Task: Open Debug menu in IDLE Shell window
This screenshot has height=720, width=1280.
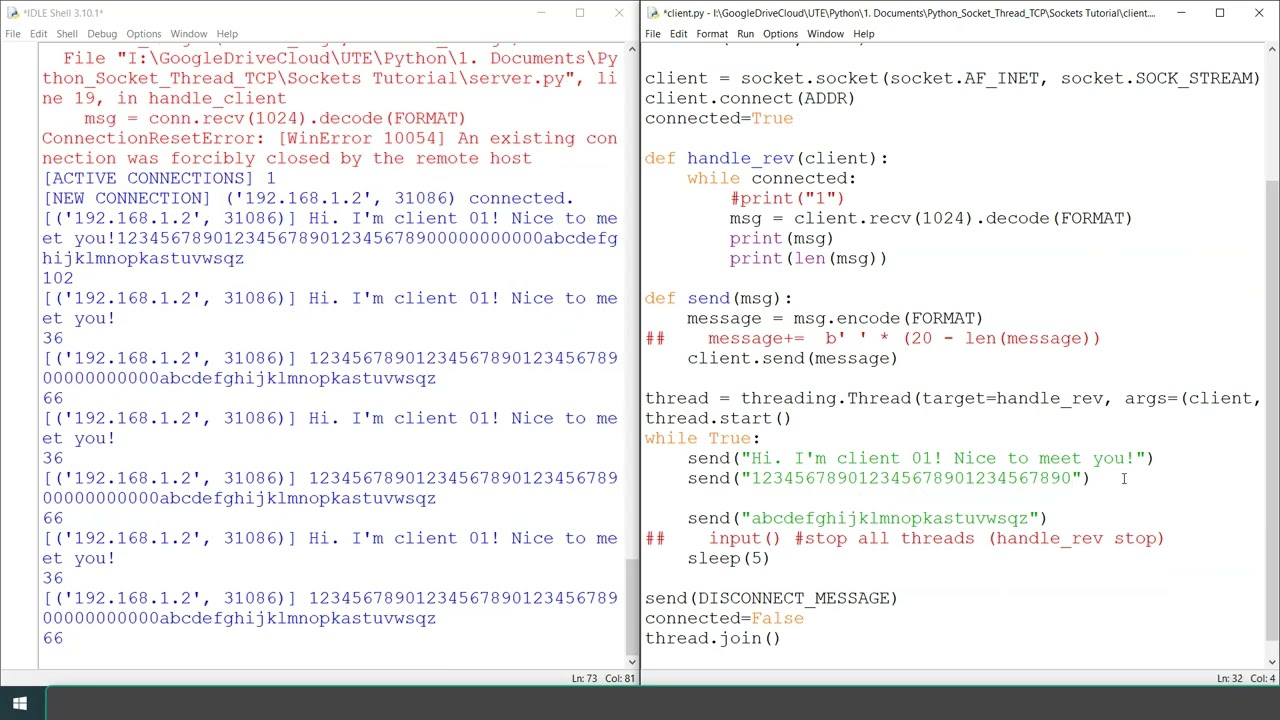Action: (x=102, y=34)
